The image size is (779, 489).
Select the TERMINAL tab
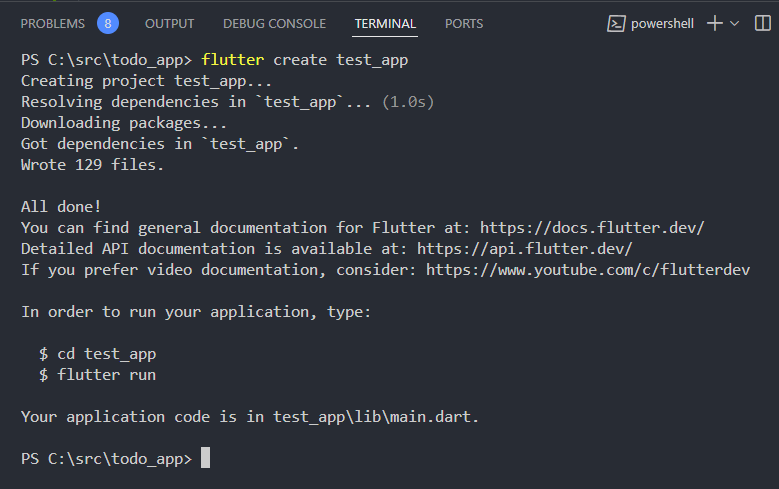pyautogui.click(x=385, y=23)
